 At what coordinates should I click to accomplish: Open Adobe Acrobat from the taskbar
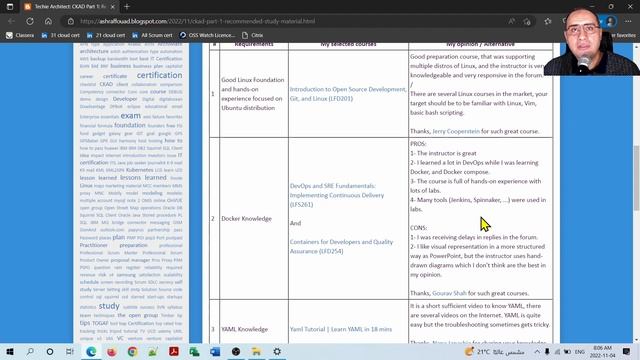(174, 351)
